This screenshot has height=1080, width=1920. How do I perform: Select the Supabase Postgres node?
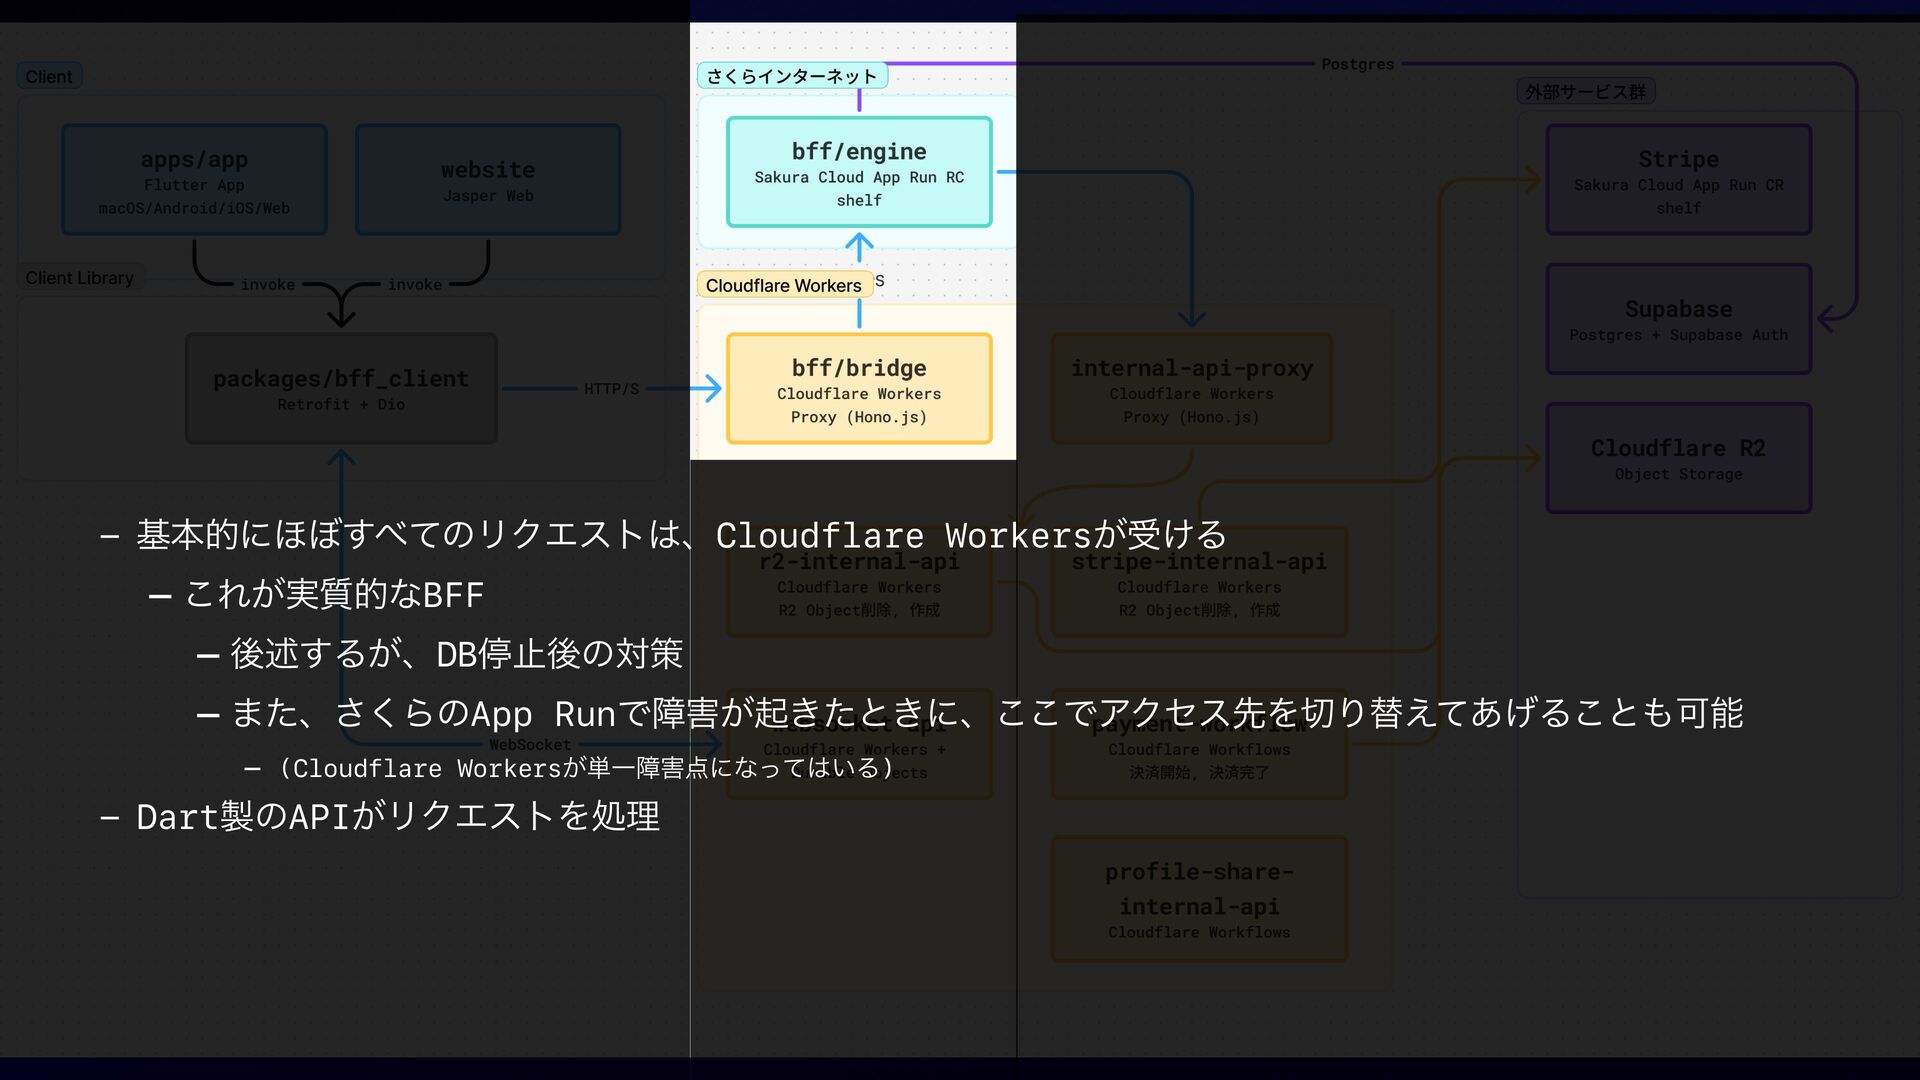point(1678,319)
